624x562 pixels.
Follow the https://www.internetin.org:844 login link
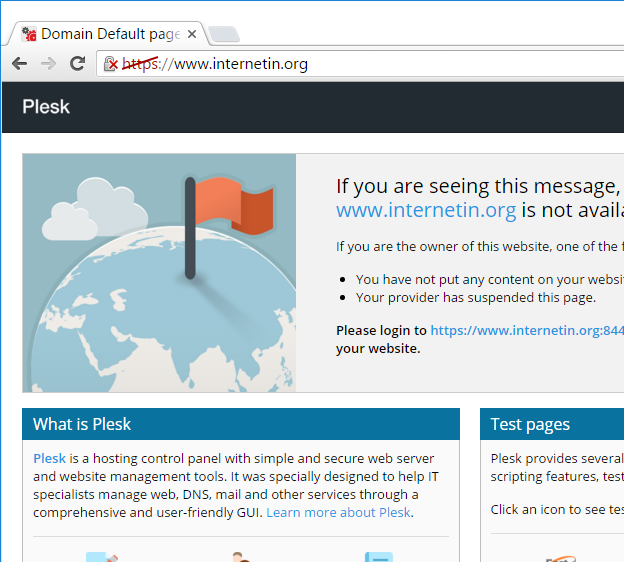point(526,330)
